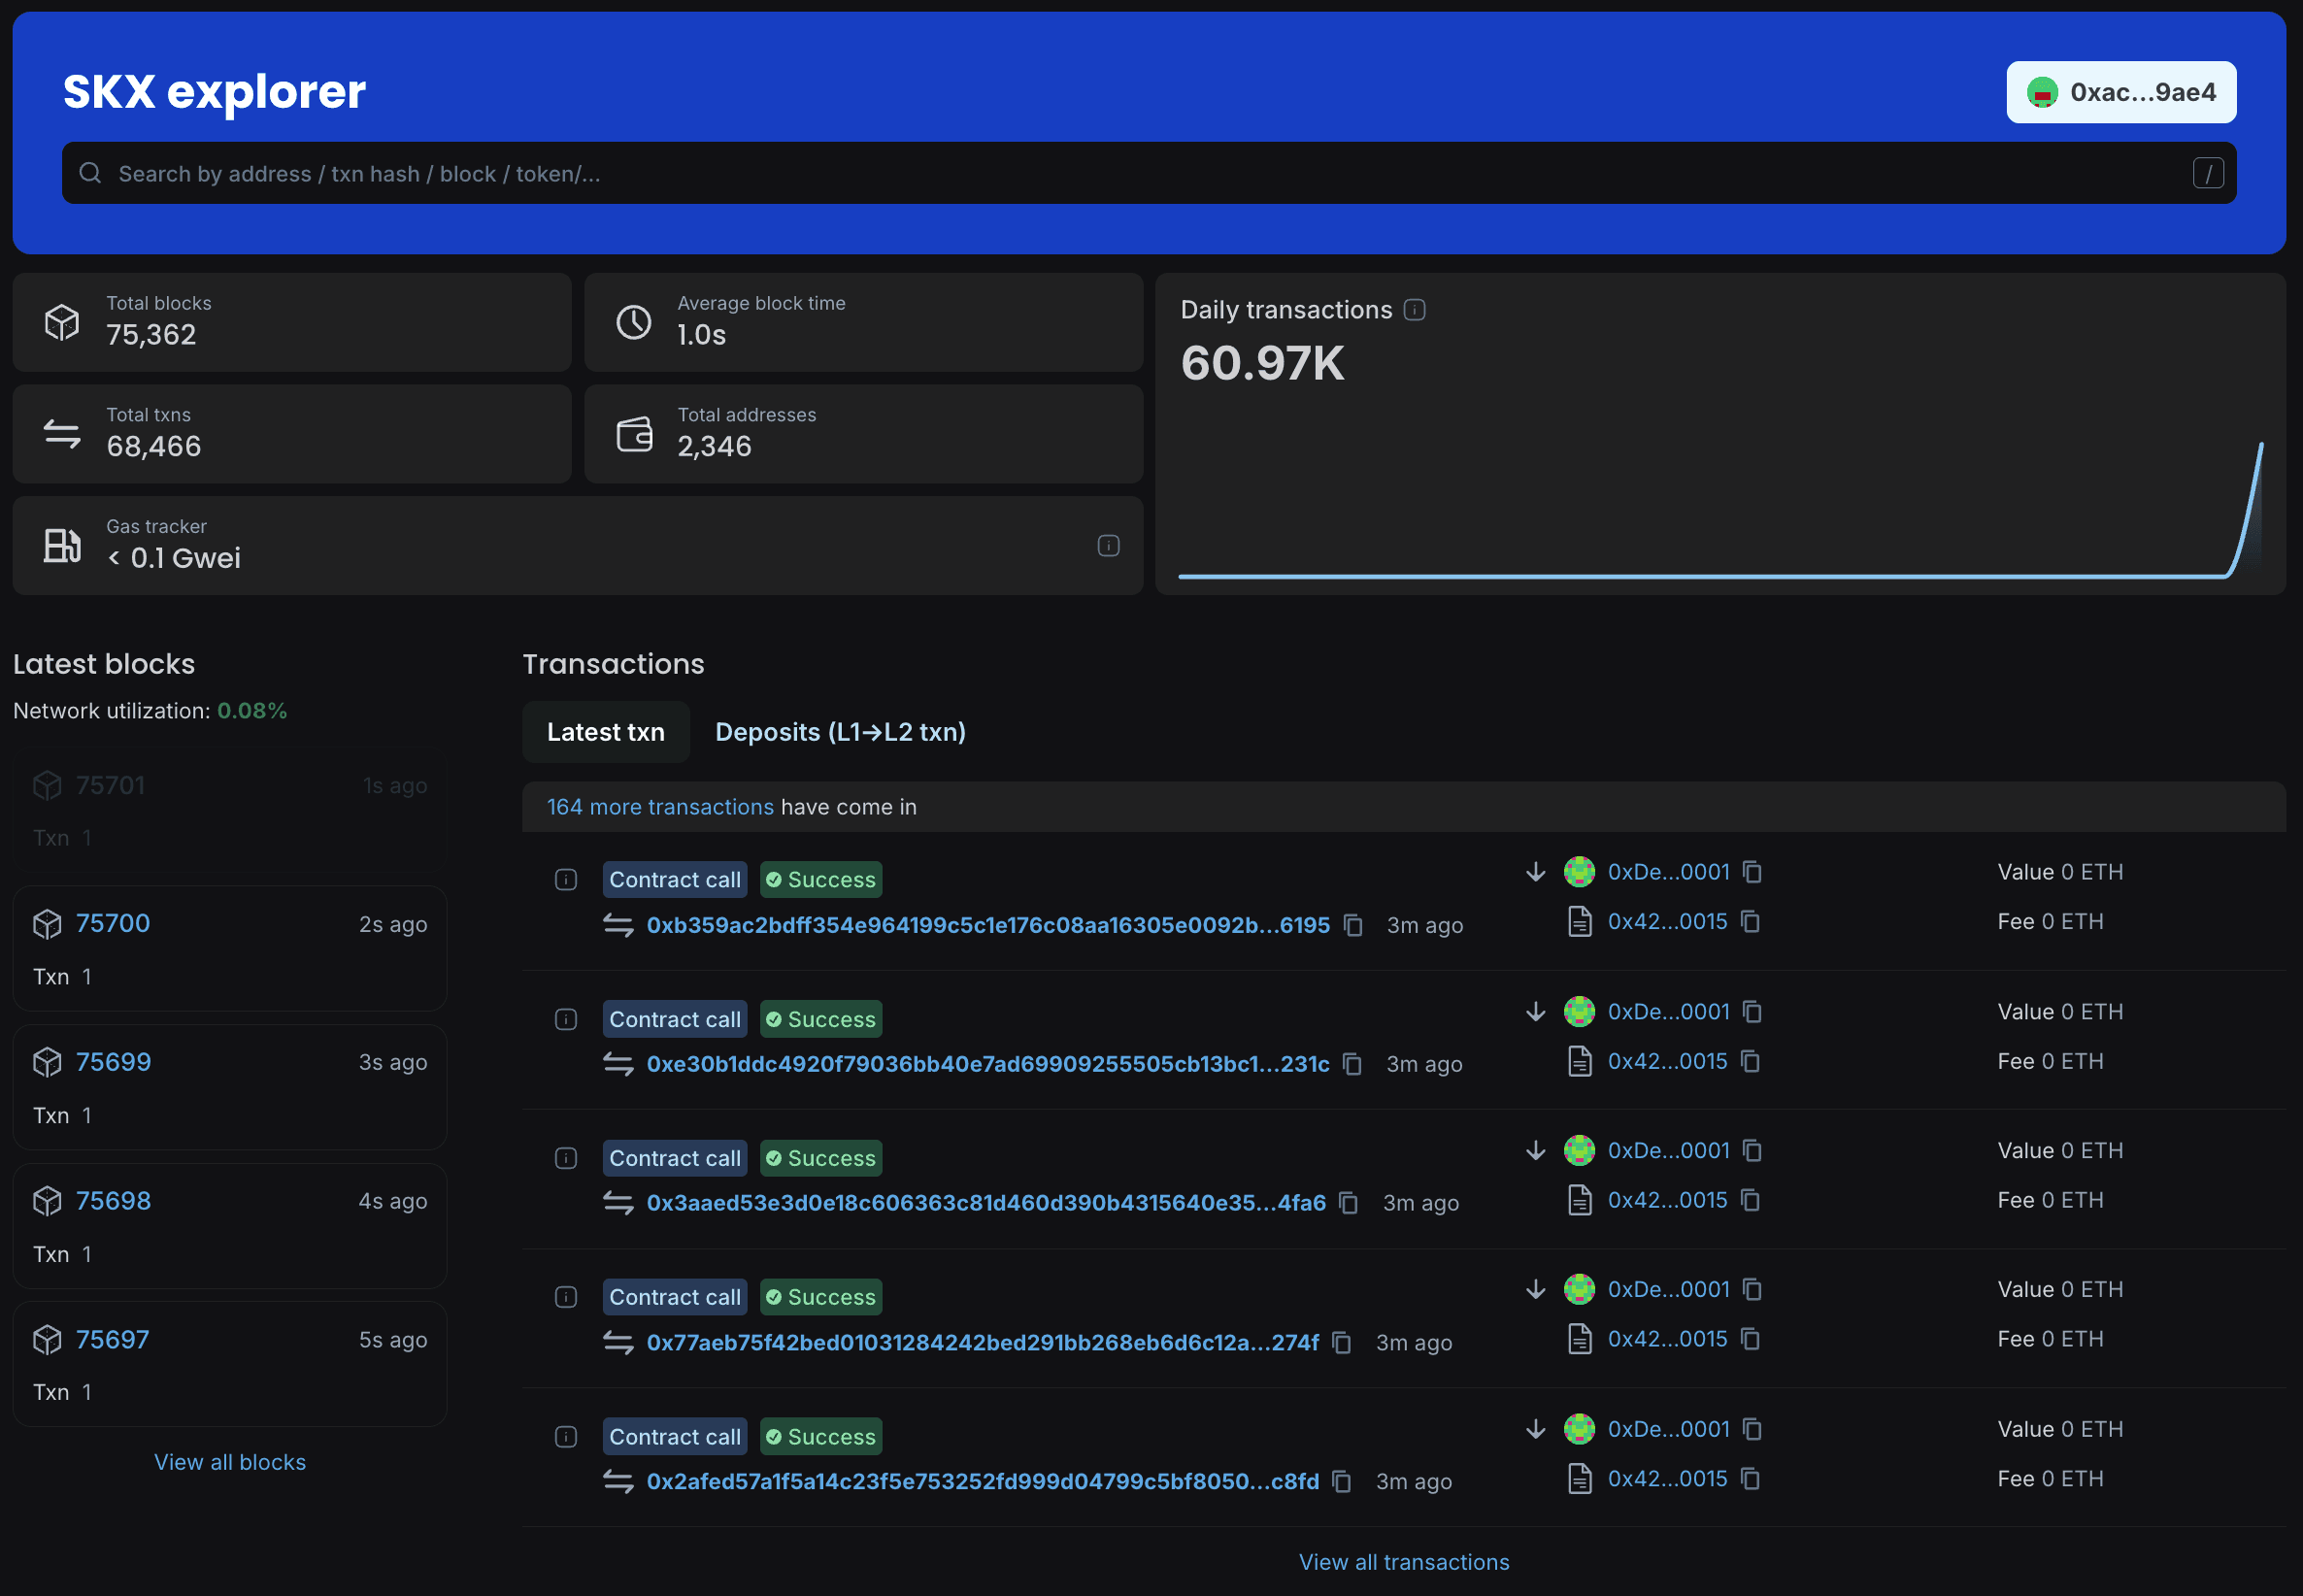Click the down arrow on the last transaction row
Screen dimensions: 2303x1596
(1536, 1428)
